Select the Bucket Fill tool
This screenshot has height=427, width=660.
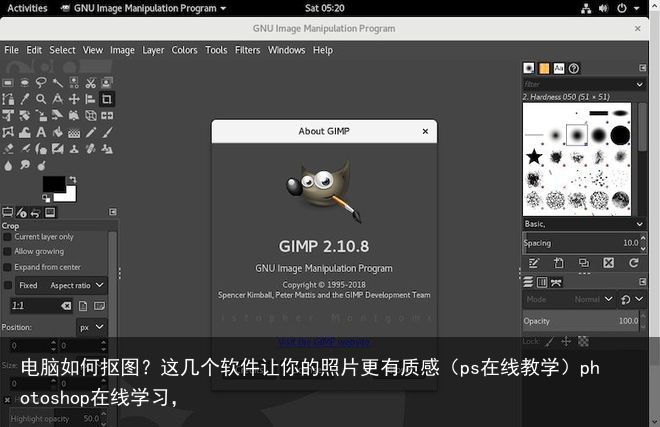tap(58, 133)
